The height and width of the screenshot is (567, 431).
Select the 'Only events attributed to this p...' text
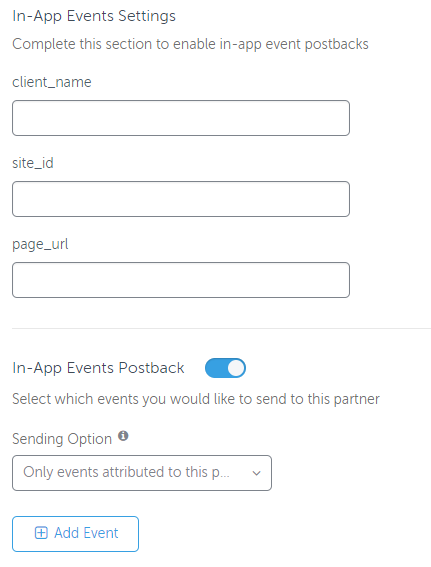126,472
